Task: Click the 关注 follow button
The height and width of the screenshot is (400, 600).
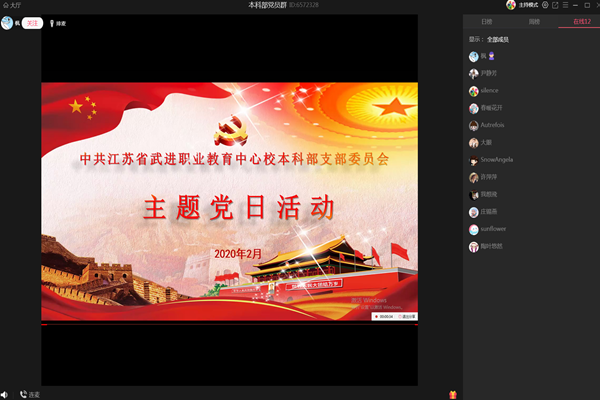Action: click(x=32, y=23)
